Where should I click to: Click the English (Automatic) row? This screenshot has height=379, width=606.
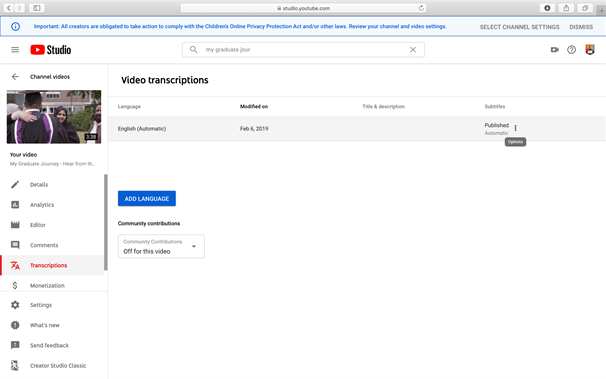356,129
